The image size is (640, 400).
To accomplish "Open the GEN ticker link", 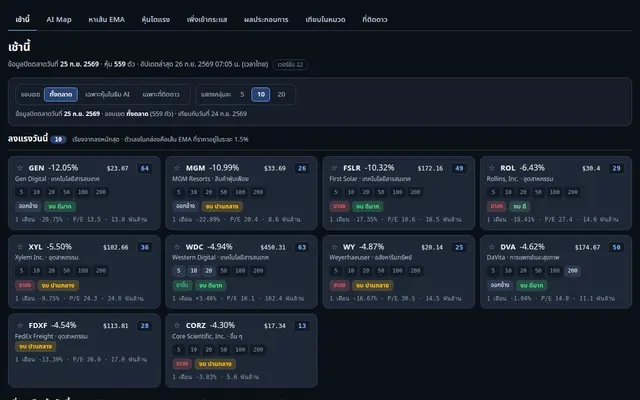I will coord(36,168).
